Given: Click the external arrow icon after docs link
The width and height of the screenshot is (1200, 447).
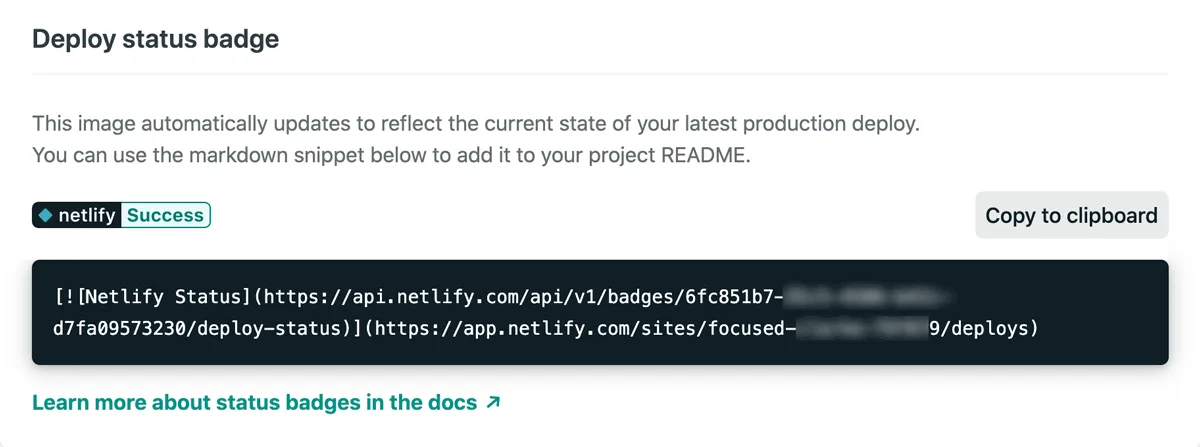Looking at the screenshot, I should [x=492, y=403].
